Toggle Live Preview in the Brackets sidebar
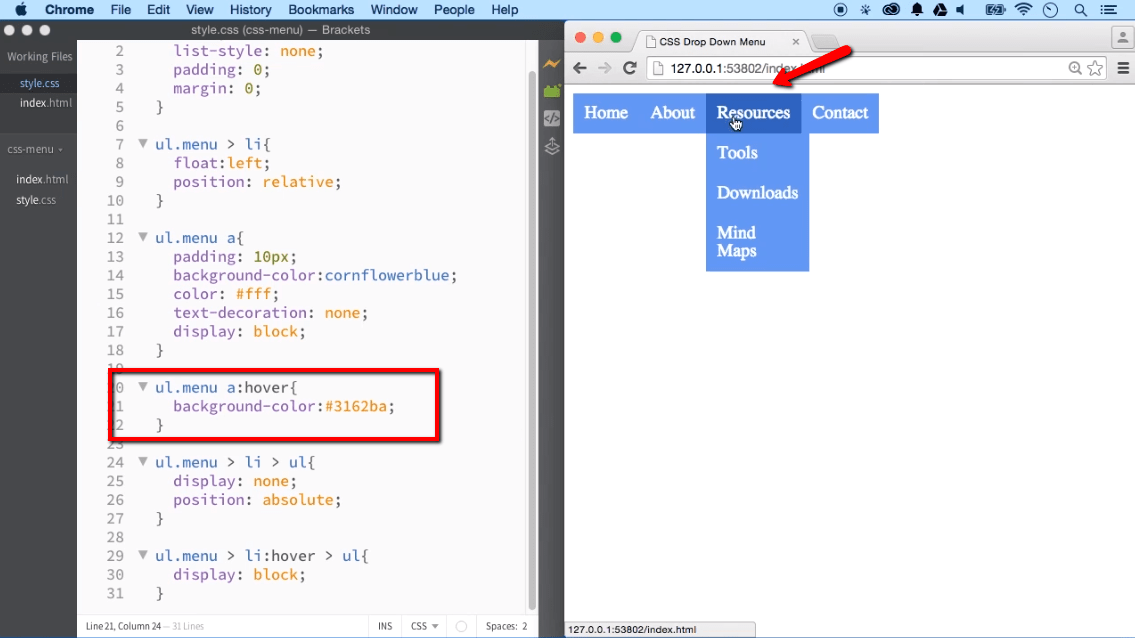The image size is (1135, 638). [551, 63]
